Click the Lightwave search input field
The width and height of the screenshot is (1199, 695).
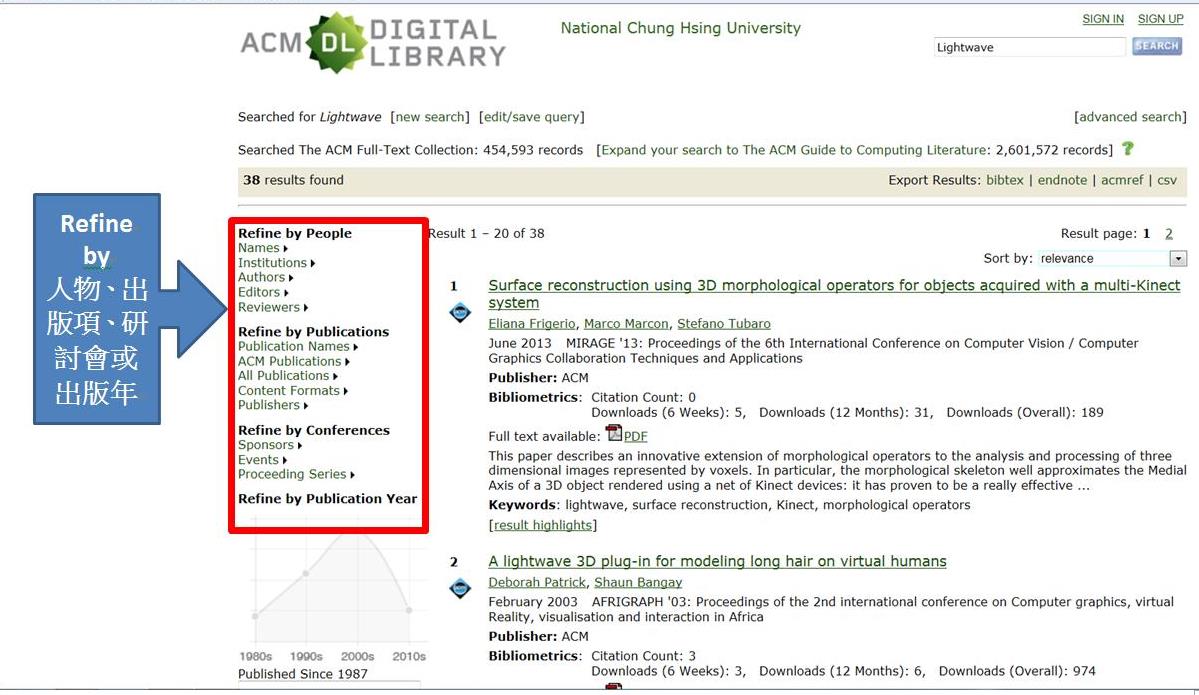(x=1029, y=47)
